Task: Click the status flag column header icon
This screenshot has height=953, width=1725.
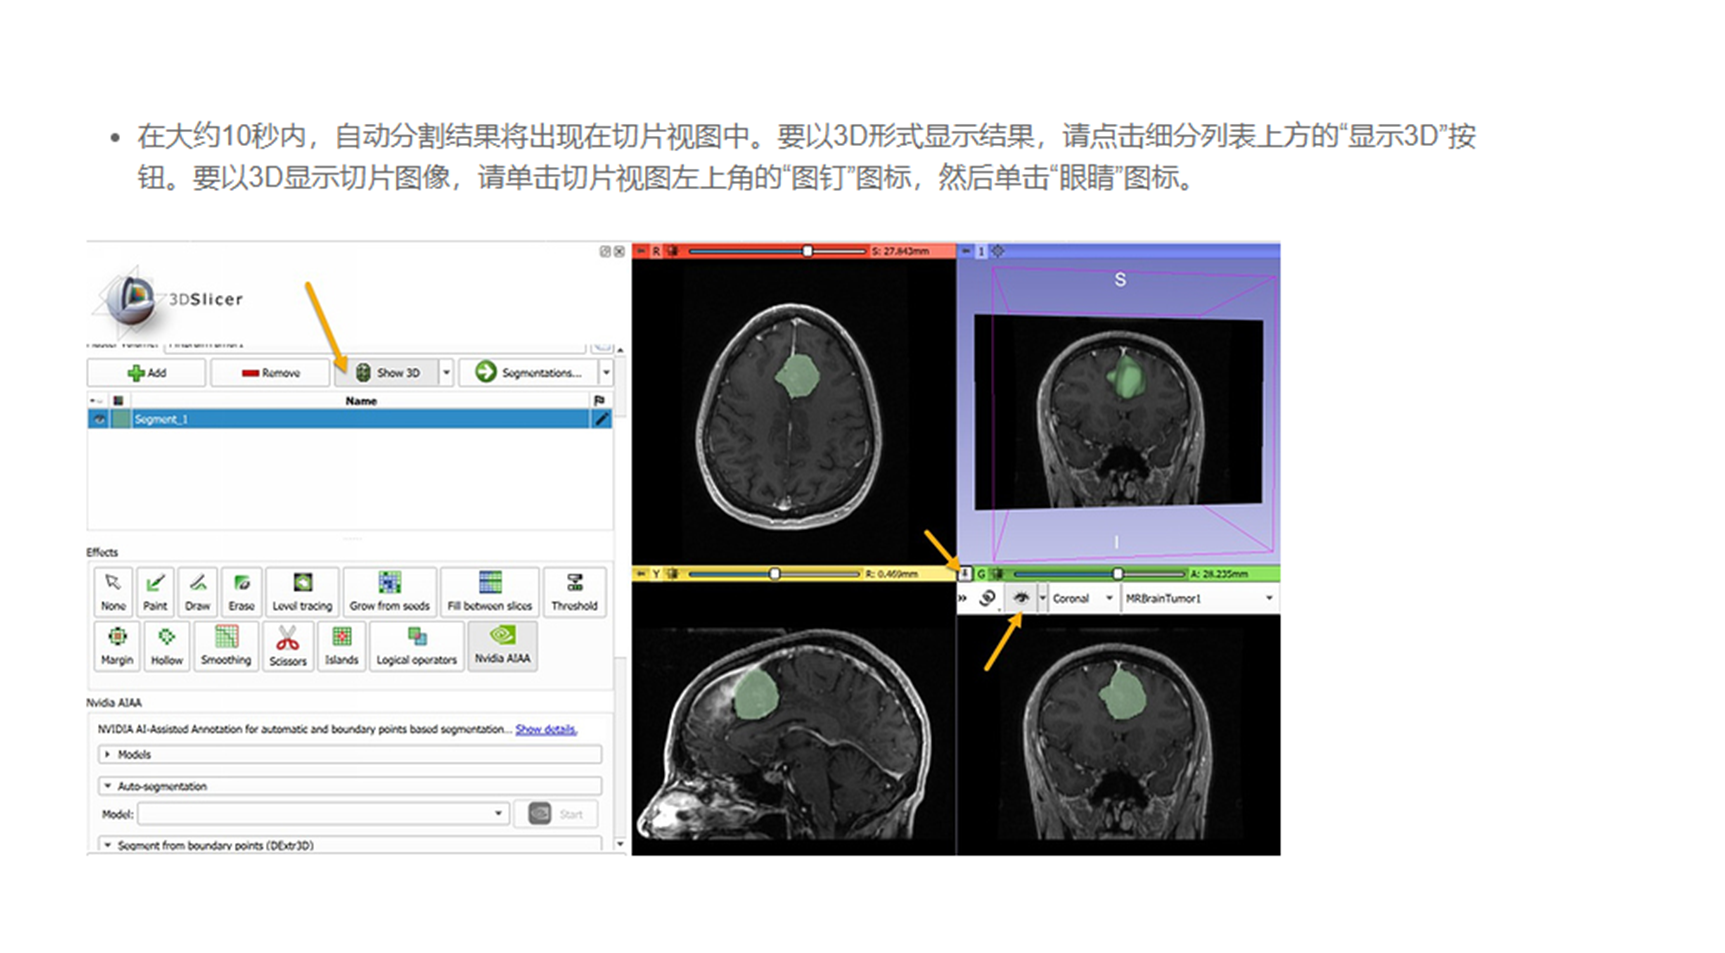Action: 599,400
